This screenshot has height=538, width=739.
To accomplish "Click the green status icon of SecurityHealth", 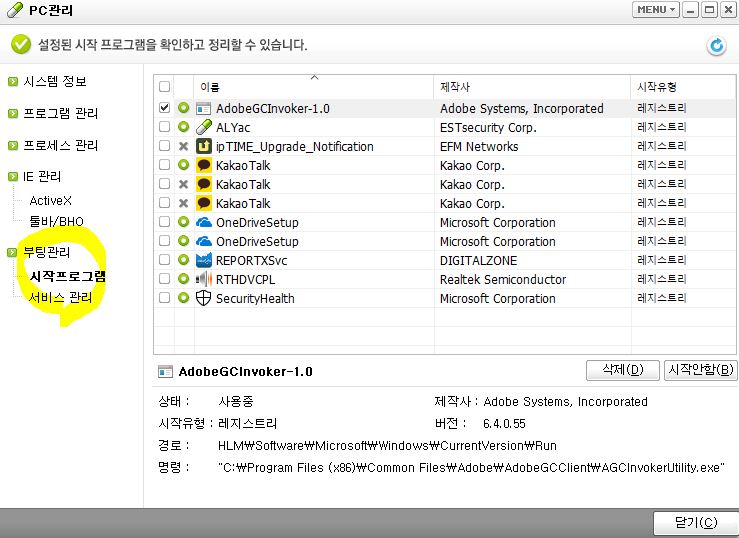I will click(183, 298).
